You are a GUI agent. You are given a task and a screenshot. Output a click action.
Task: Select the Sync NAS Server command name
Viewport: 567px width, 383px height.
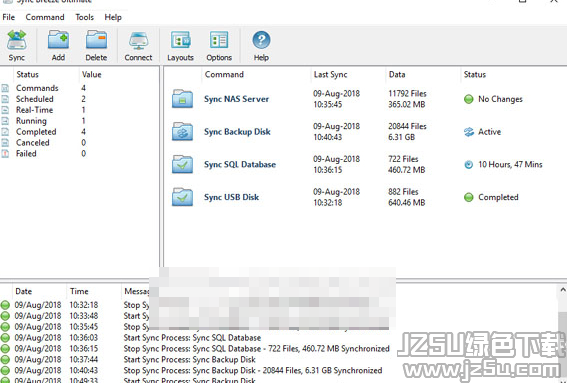tap(236, 99)
